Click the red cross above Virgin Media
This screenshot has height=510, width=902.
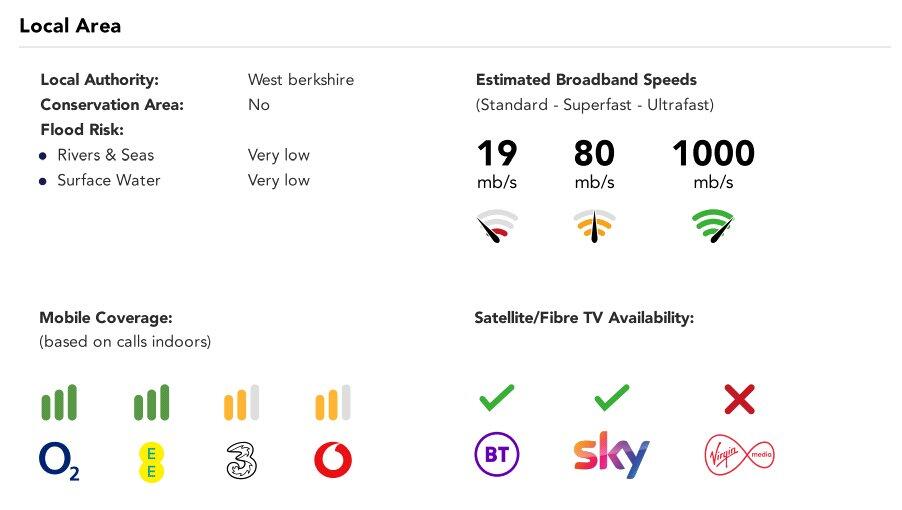739,400
